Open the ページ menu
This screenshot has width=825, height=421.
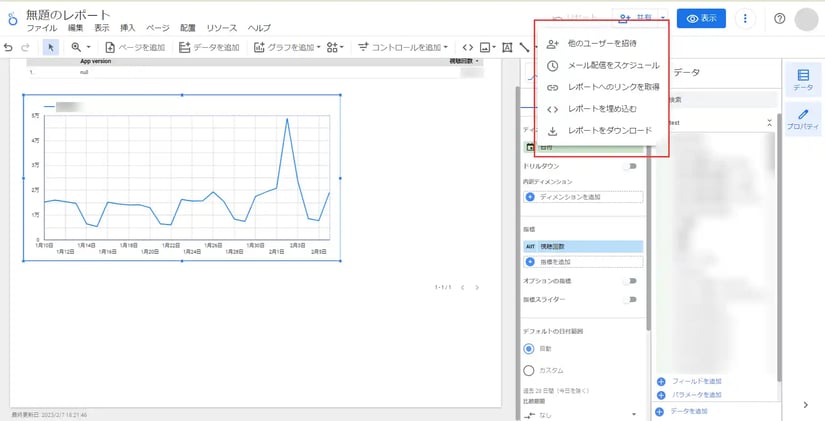pyautogui.click(x=158, y=28)
